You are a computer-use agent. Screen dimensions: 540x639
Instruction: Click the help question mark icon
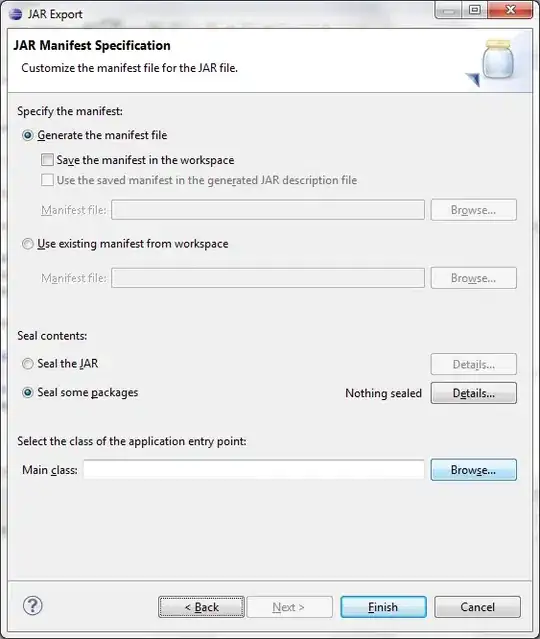[33, 606]
